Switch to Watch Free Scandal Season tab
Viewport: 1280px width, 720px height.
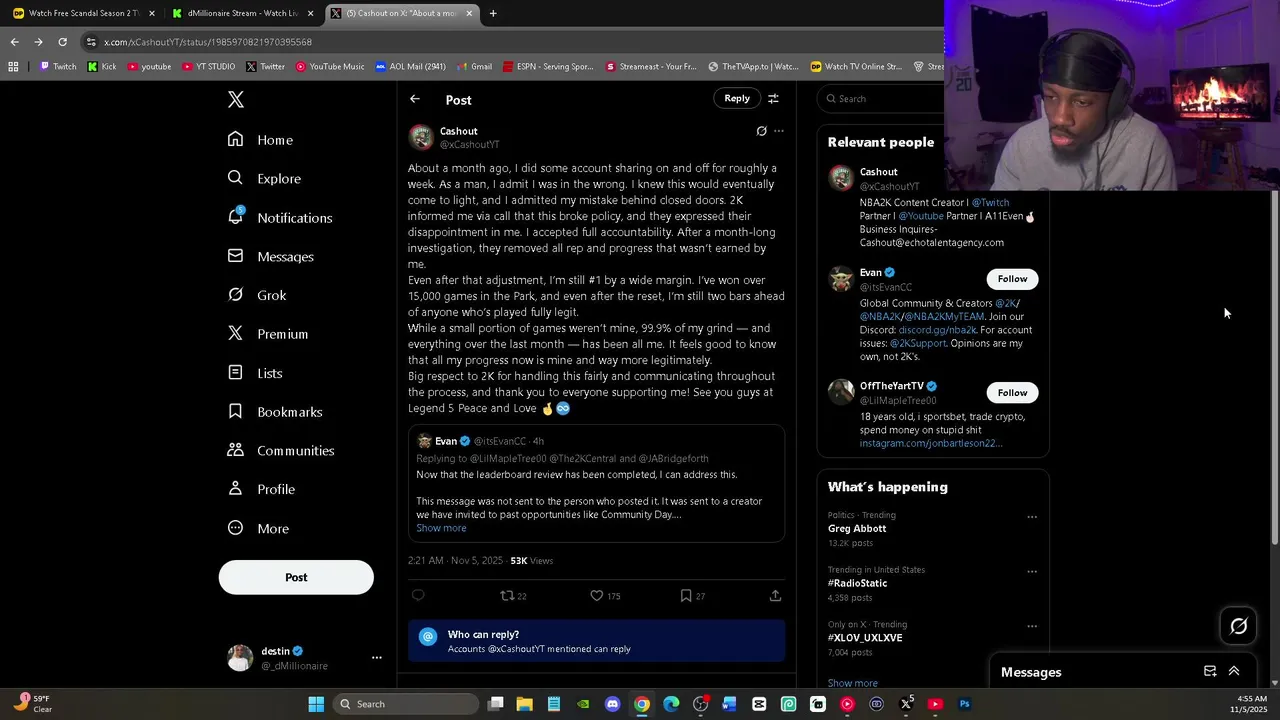click(84, 13)
